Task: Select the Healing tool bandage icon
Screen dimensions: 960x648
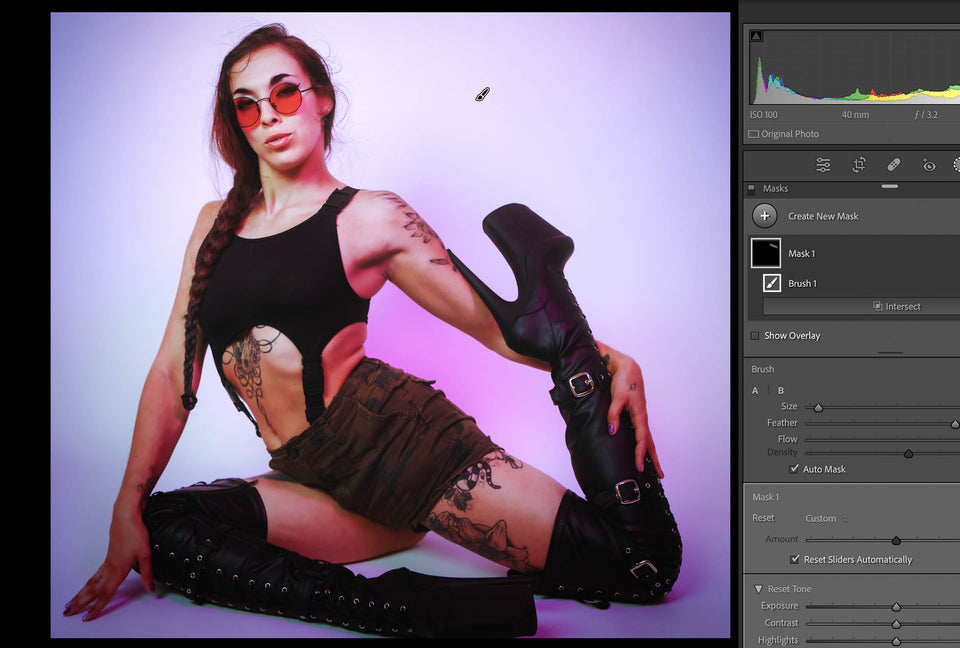Action: pyautogui.click(x=894, y=165)
